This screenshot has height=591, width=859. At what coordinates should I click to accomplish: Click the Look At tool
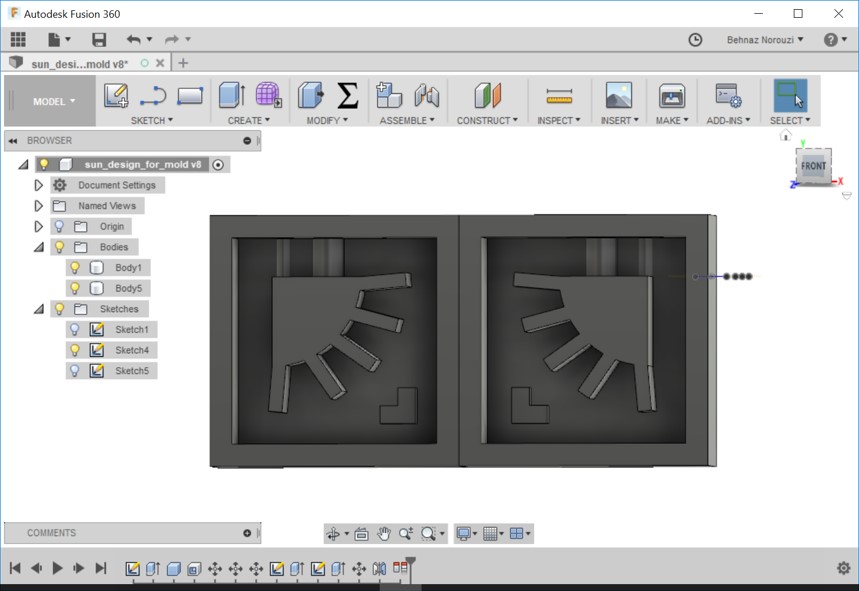tap(362, 533)
